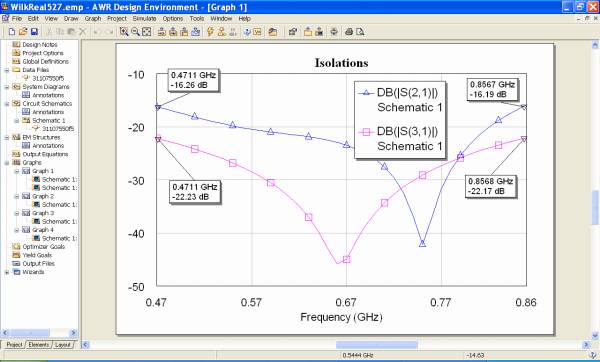
Task: Click the Print toolbar icon
Action: pyautogui.click(x=349, y=32)
